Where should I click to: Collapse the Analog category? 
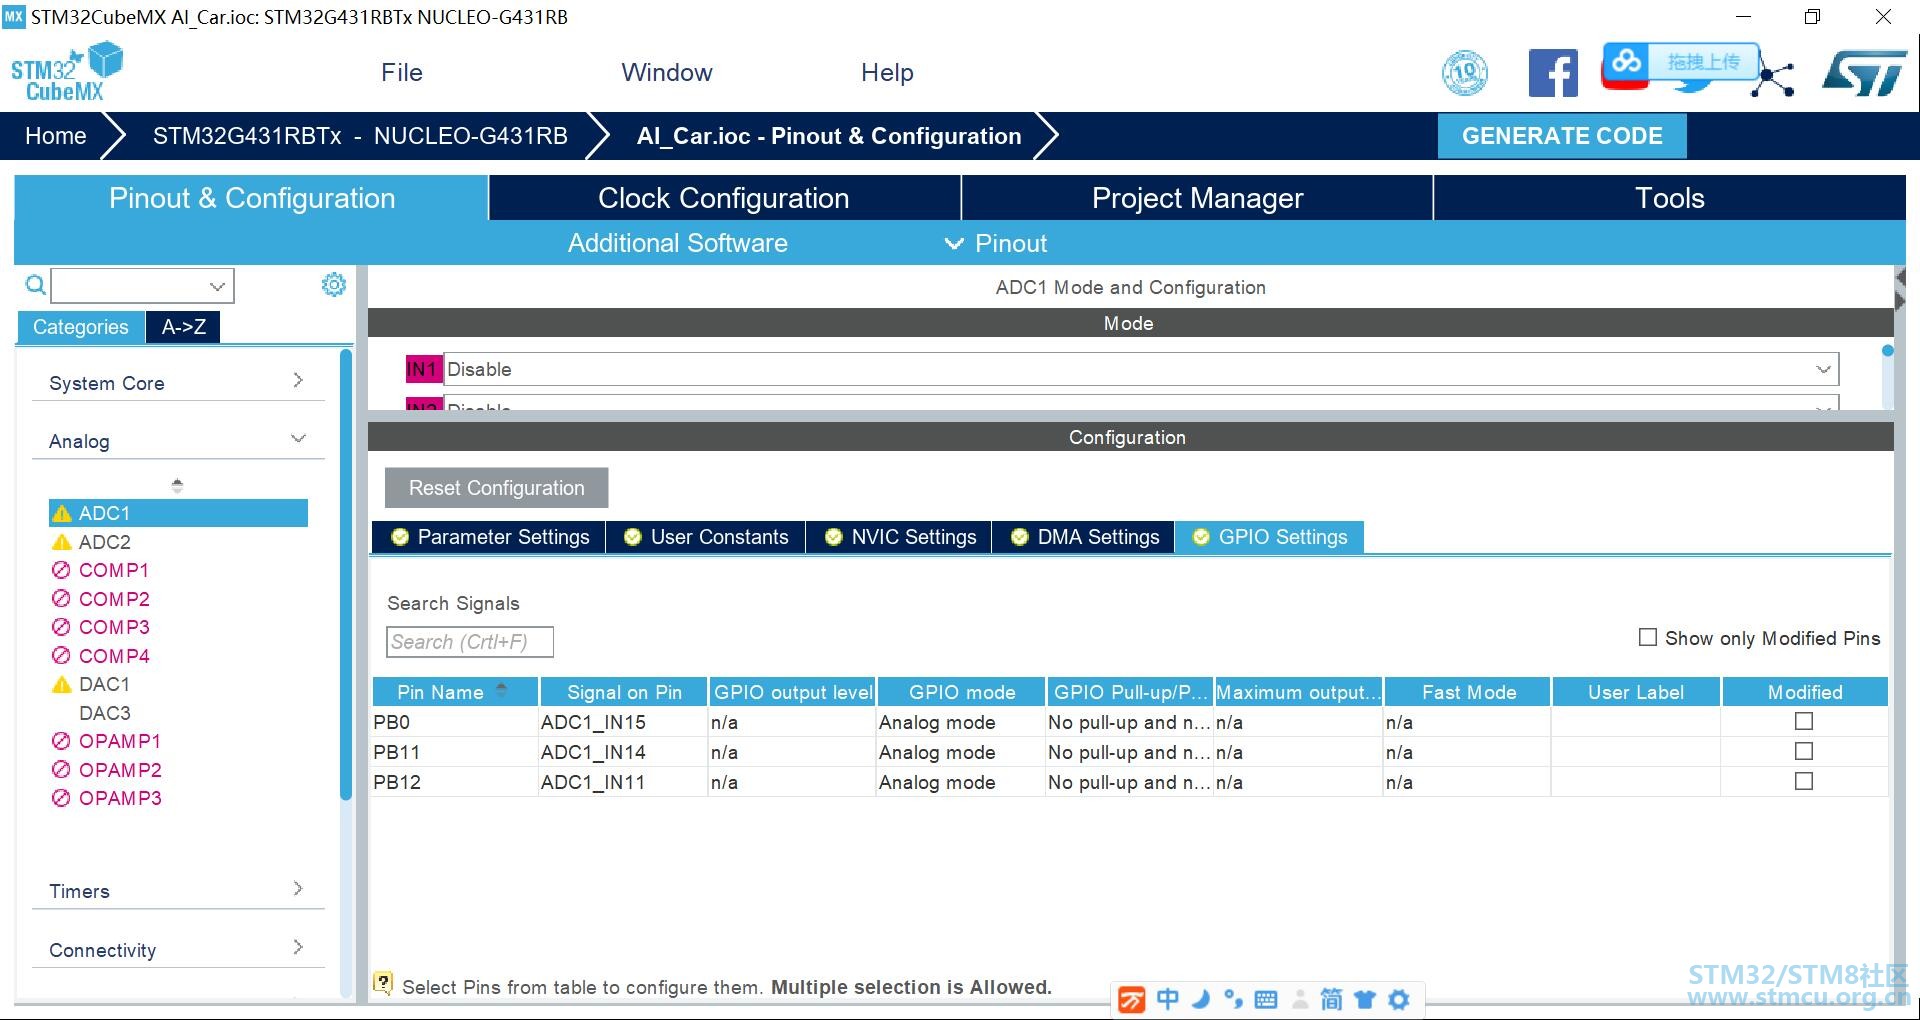click(x=177, y=441)
